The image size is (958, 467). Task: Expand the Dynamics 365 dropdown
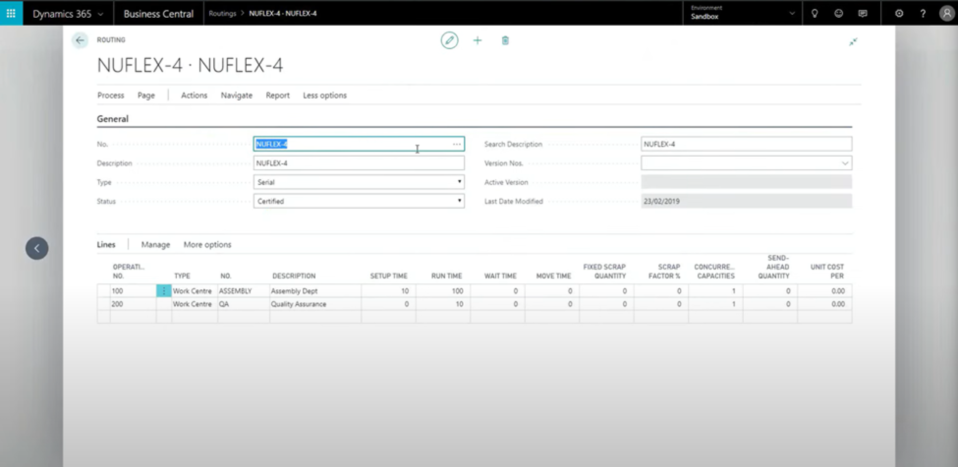(x=100, y=13)
